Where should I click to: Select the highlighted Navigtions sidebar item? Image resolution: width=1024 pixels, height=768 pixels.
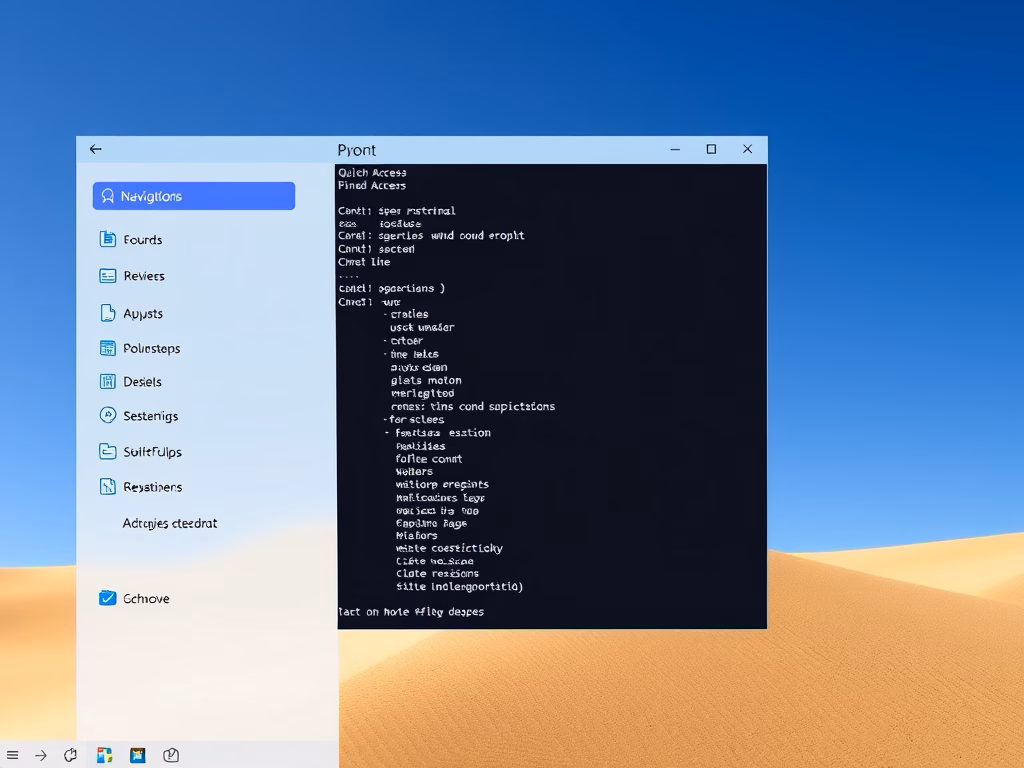[193, 196]
